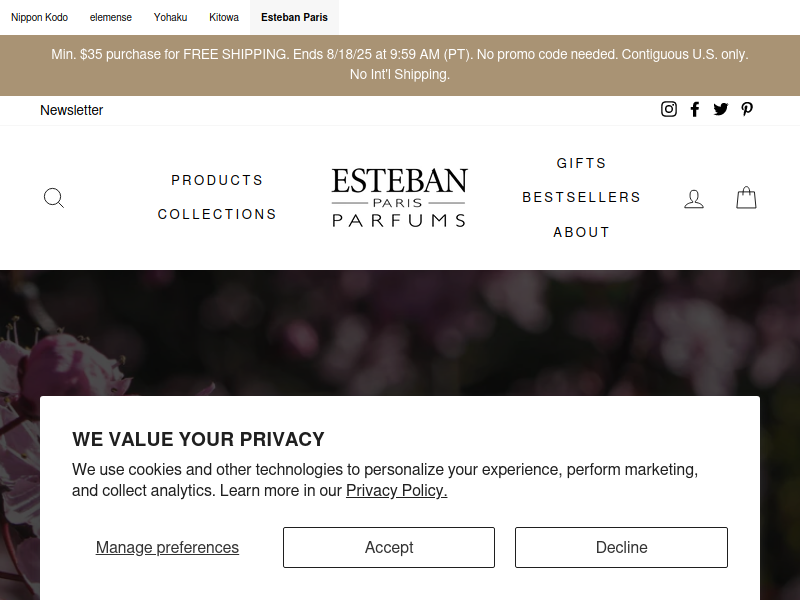Decline cookies in the privacy banner
Image resolution: width=800 pixels, height=600 pixels.
click(x=621, y=547)
